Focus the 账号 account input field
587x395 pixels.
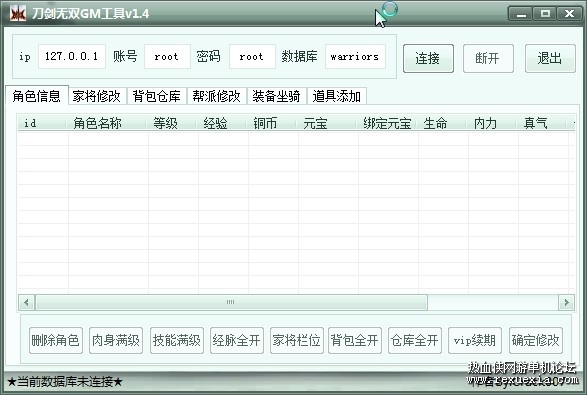pyautogui.click(x=167, y=57)
